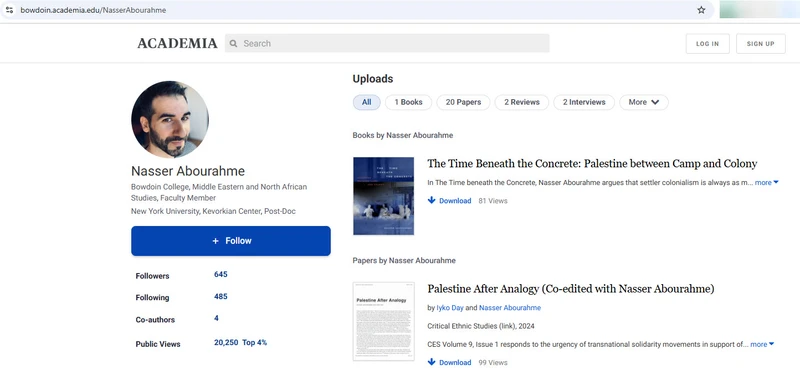This screenshot has width=800, height=370.
Task: Open Palestine After Analogy title link
Action: point(570,289)
